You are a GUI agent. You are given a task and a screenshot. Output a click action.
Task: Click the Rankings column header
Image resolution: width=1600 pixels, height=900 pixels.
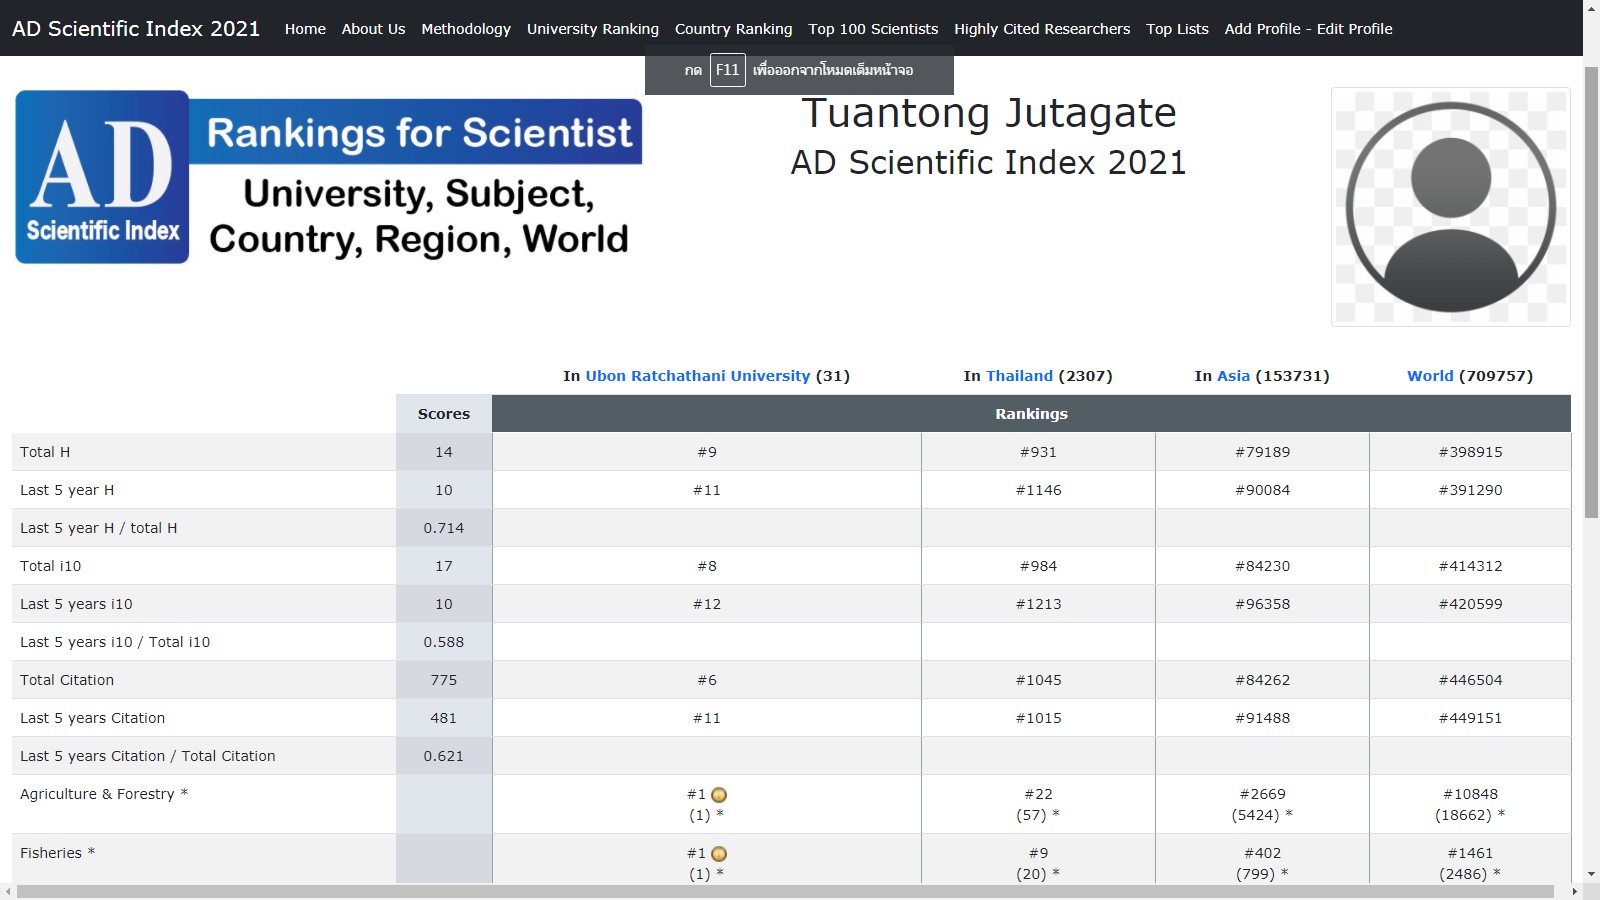(1031, 414)
